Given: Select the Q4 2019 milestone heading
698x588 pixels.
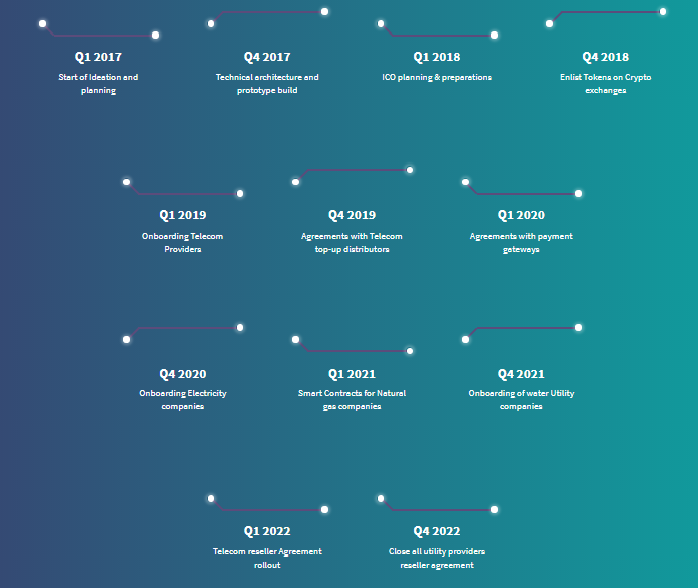Looking at the screenshot, I should [x=352, y=215].
